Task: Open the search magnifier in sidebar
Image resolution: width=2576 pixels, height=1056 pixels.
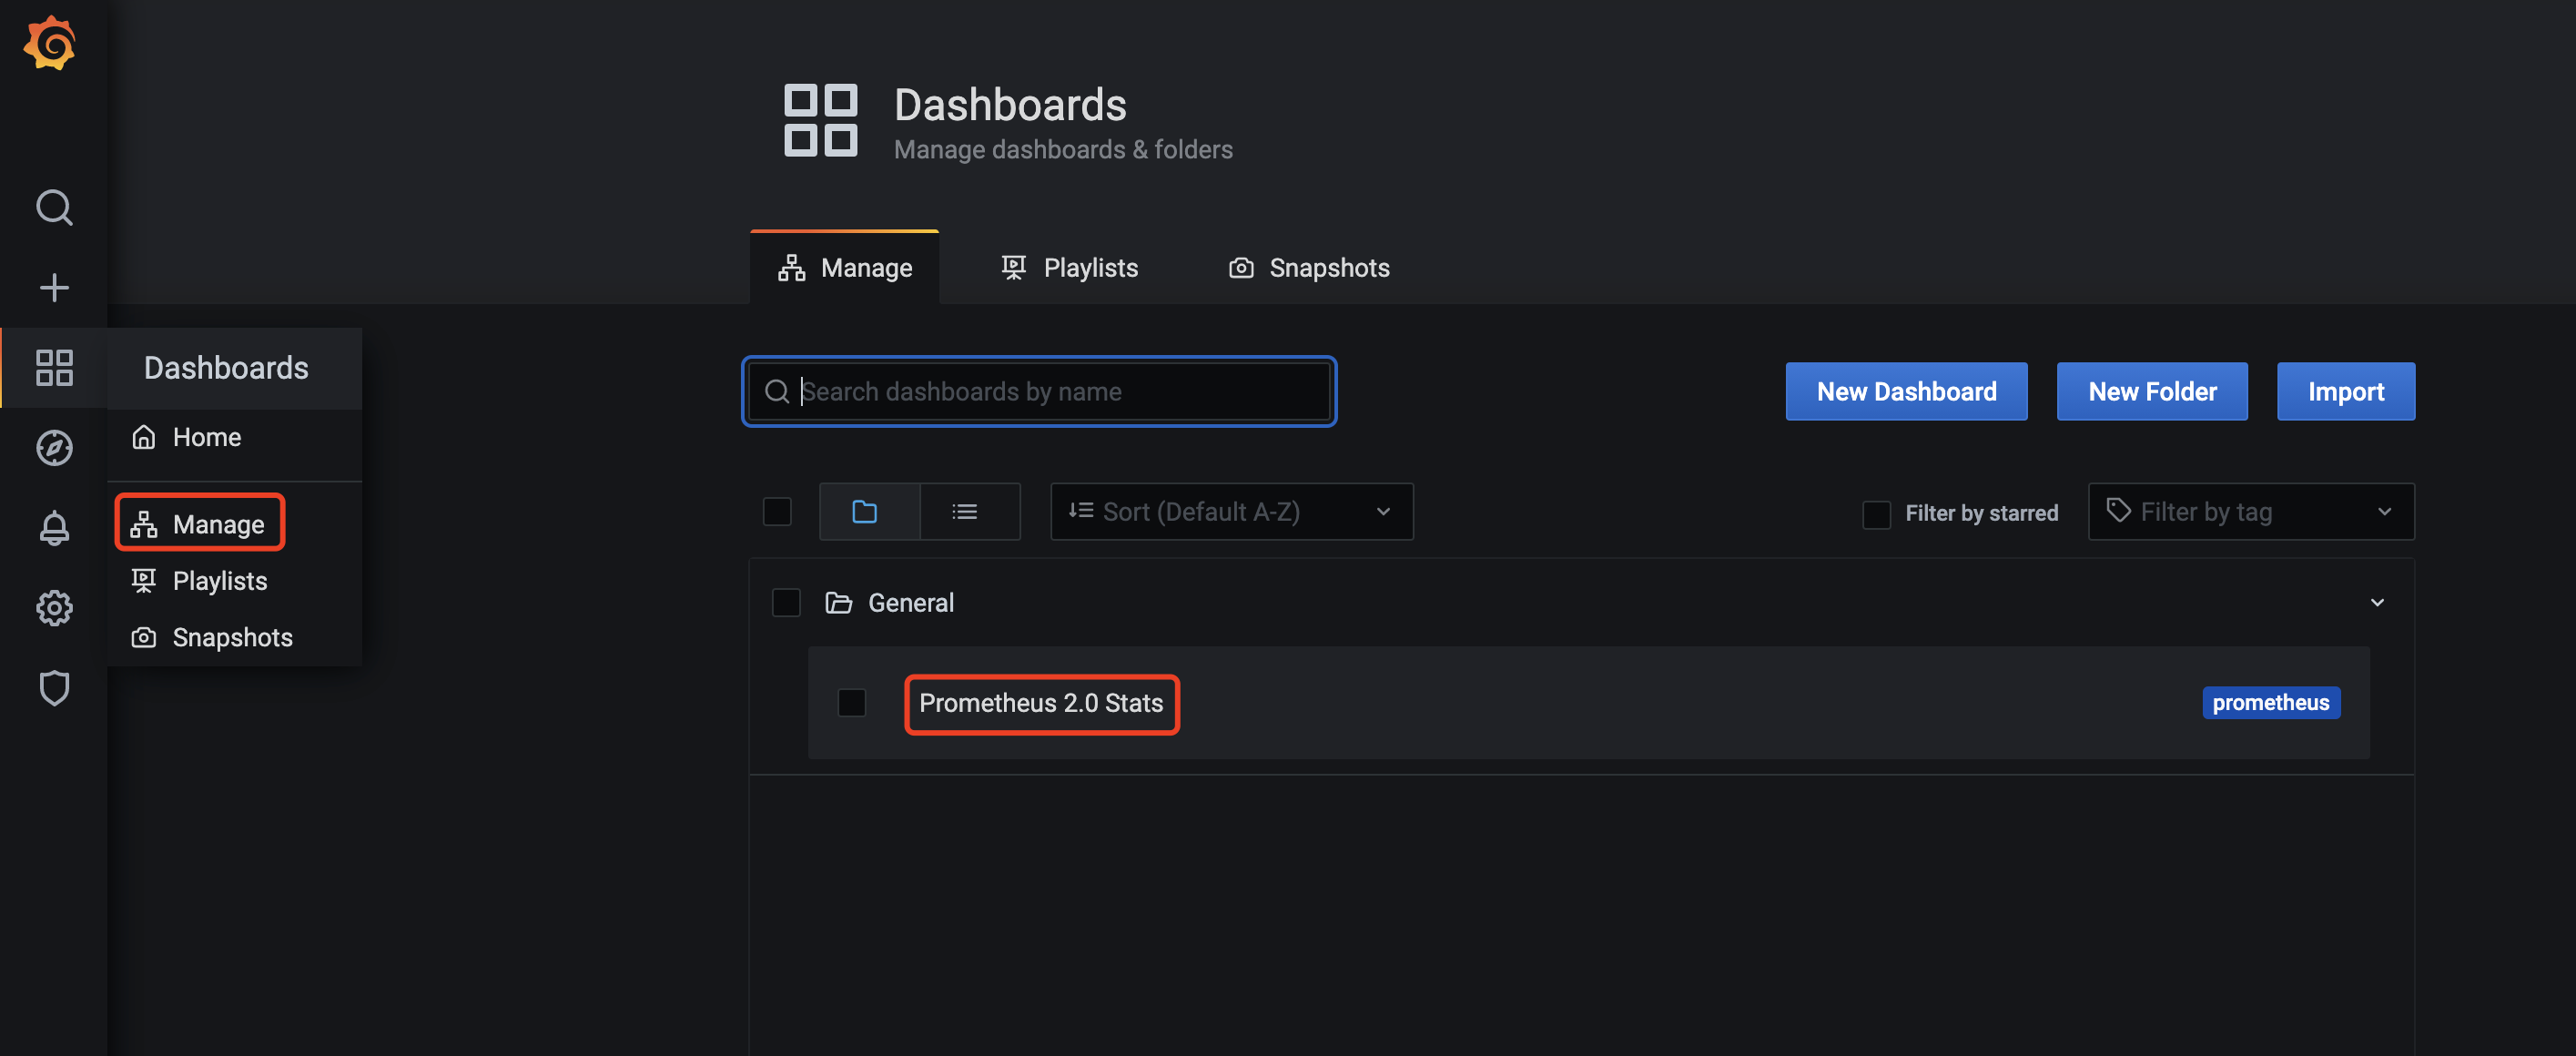Action: coord(54,208)
